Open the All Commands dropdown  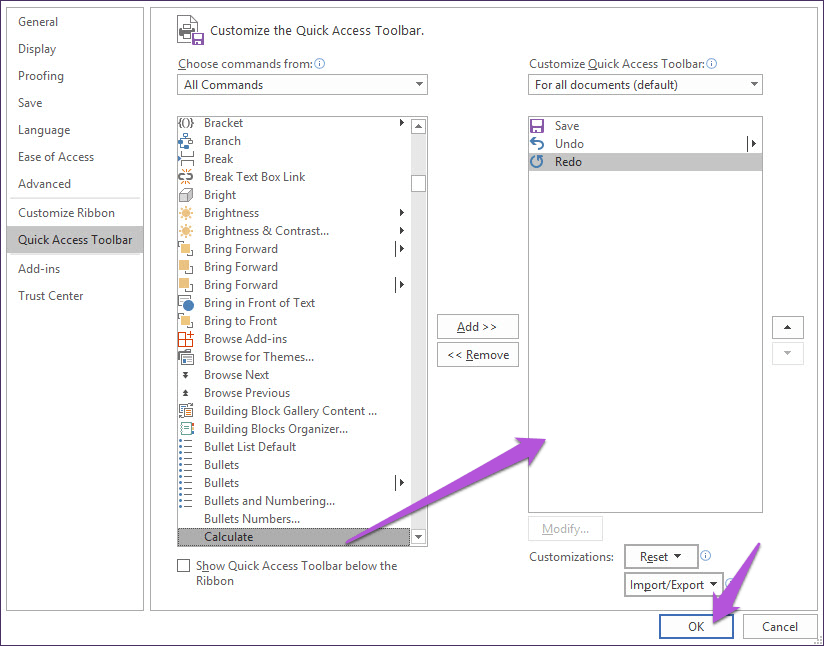click(304, 85)
